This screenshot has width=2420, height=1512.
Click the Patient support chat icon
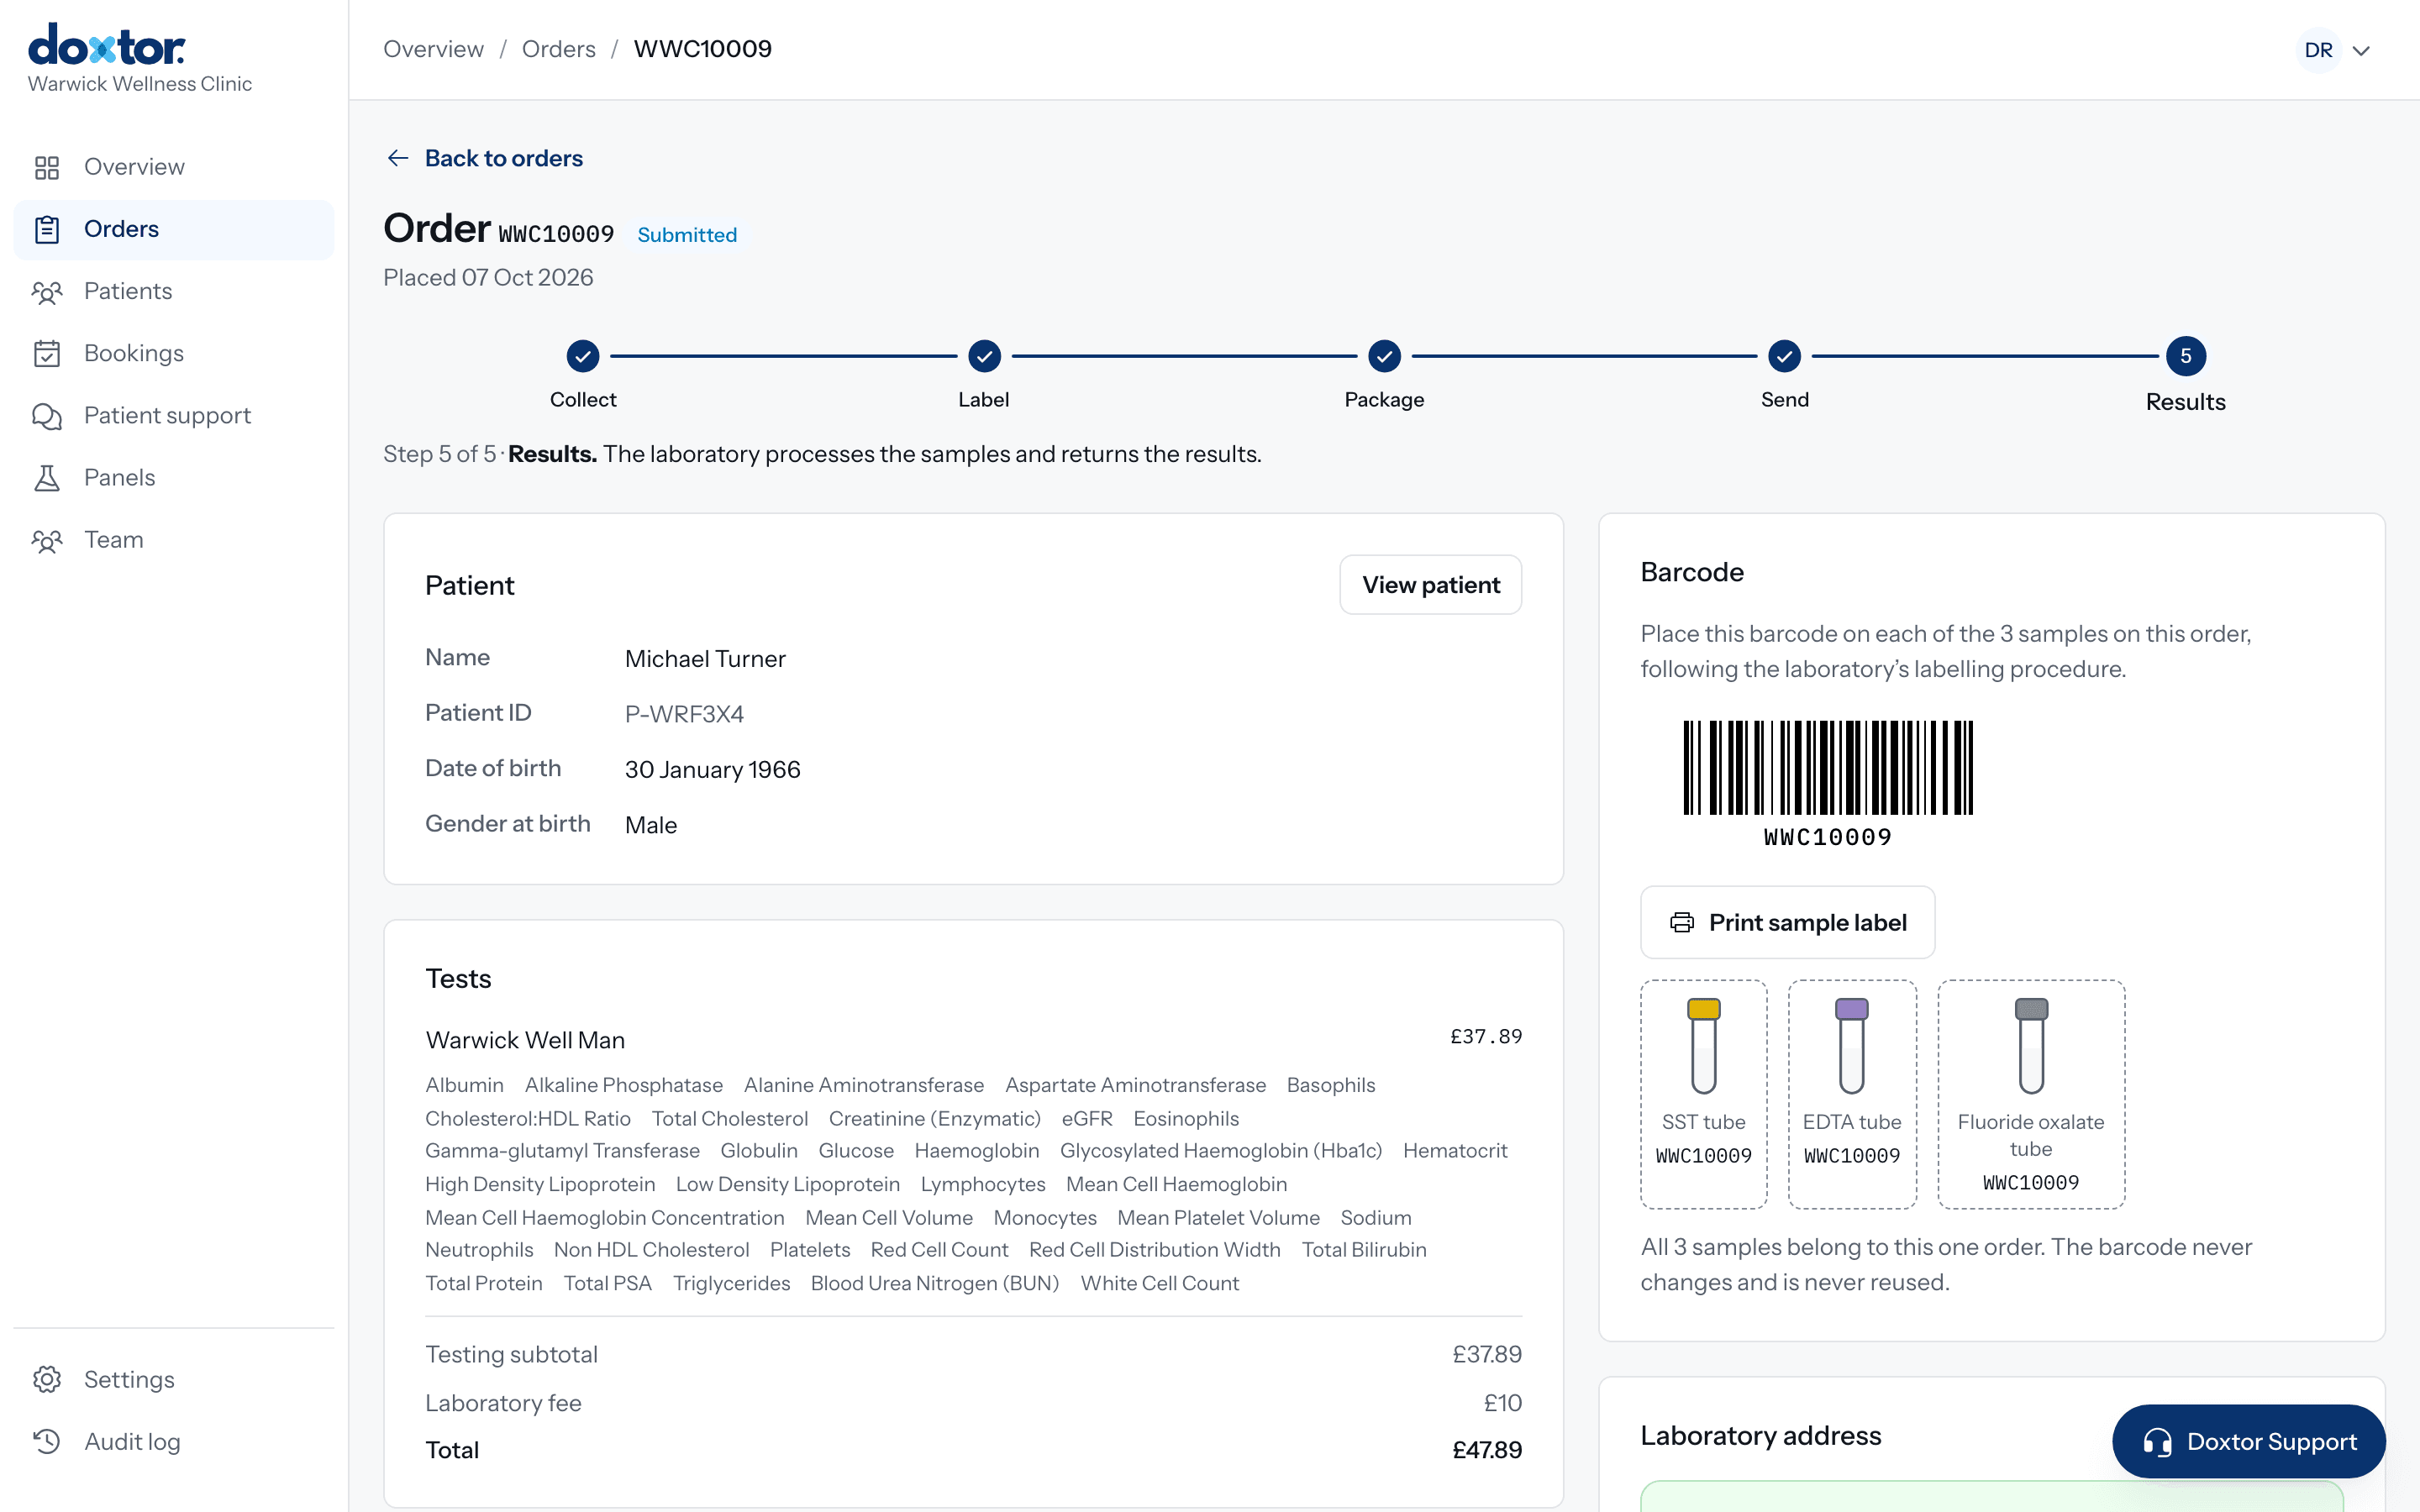pos(47,416)
